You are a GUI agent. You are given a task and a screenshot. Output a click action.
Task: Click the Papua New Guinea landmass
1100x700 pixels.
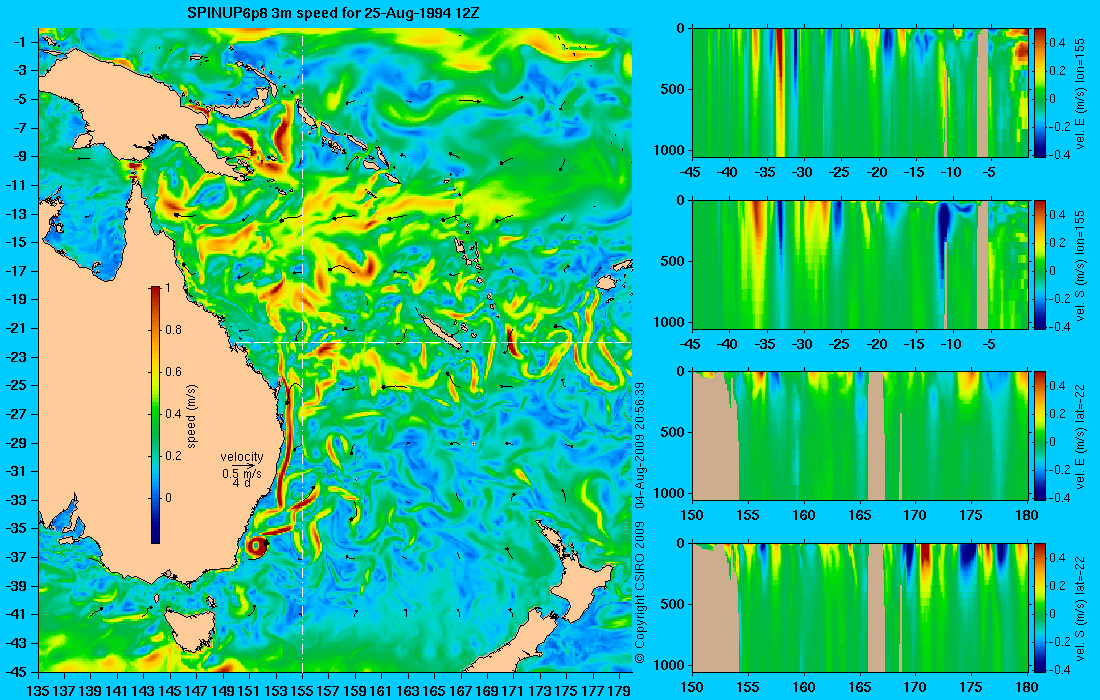point(133,105)
